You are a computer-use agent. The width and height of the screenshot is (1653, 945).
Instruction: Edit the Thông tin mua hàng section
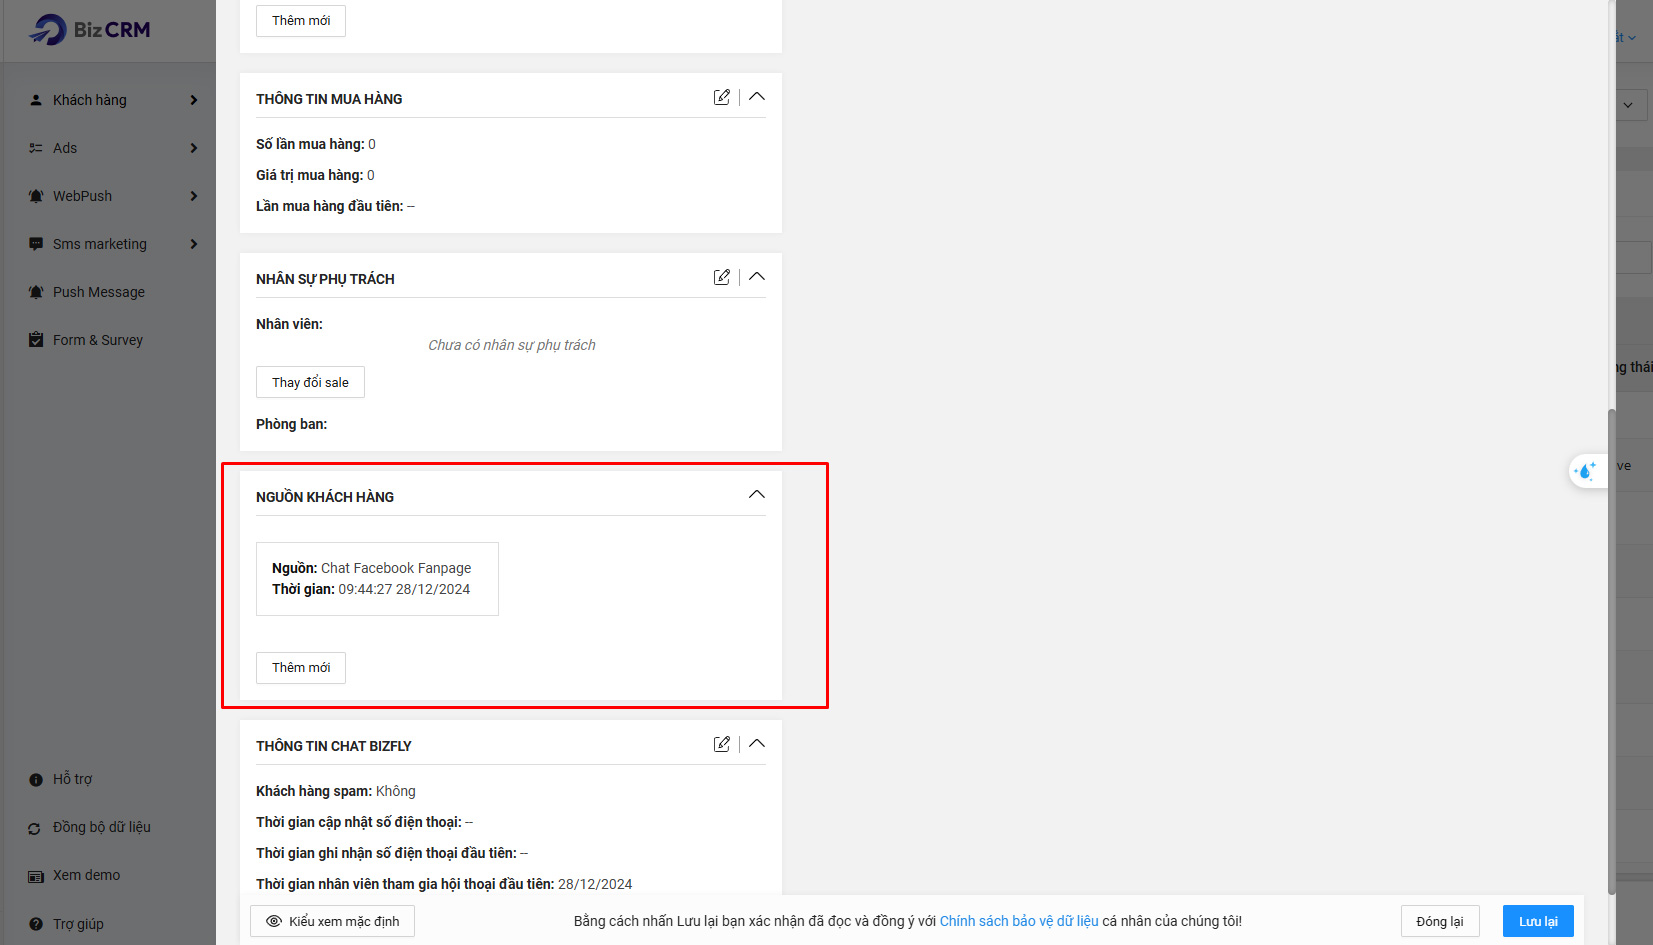click(x=721, y=97)
